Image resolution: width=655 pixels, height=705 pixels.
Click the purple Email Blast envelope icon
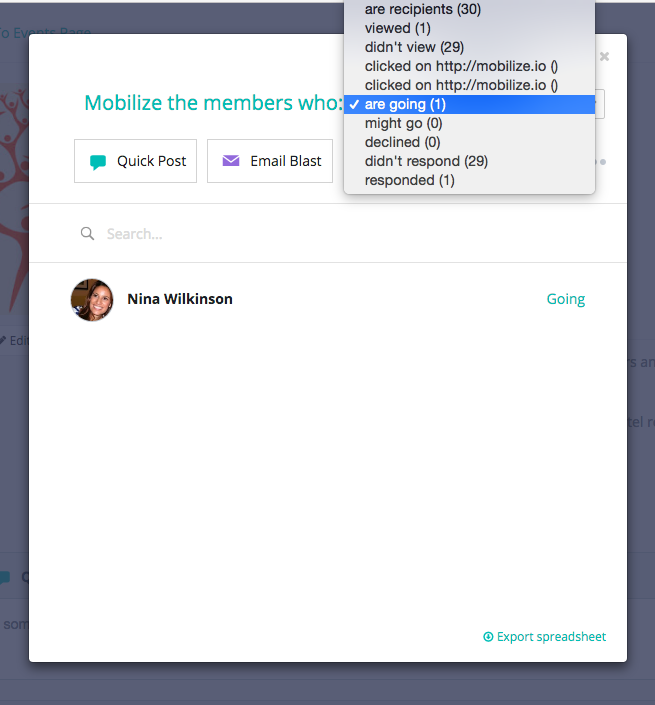point(231,161)
